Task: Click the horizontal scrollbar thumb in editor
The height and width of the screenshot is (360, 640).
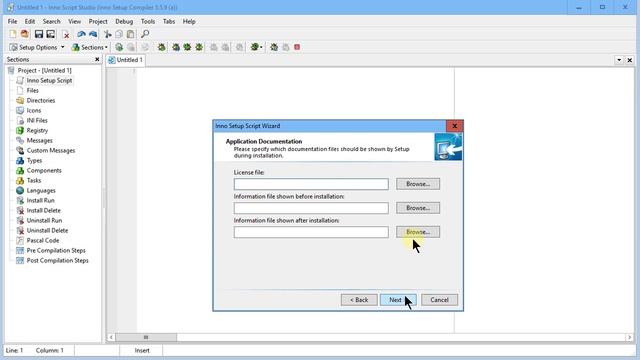Action: [146, 338]
